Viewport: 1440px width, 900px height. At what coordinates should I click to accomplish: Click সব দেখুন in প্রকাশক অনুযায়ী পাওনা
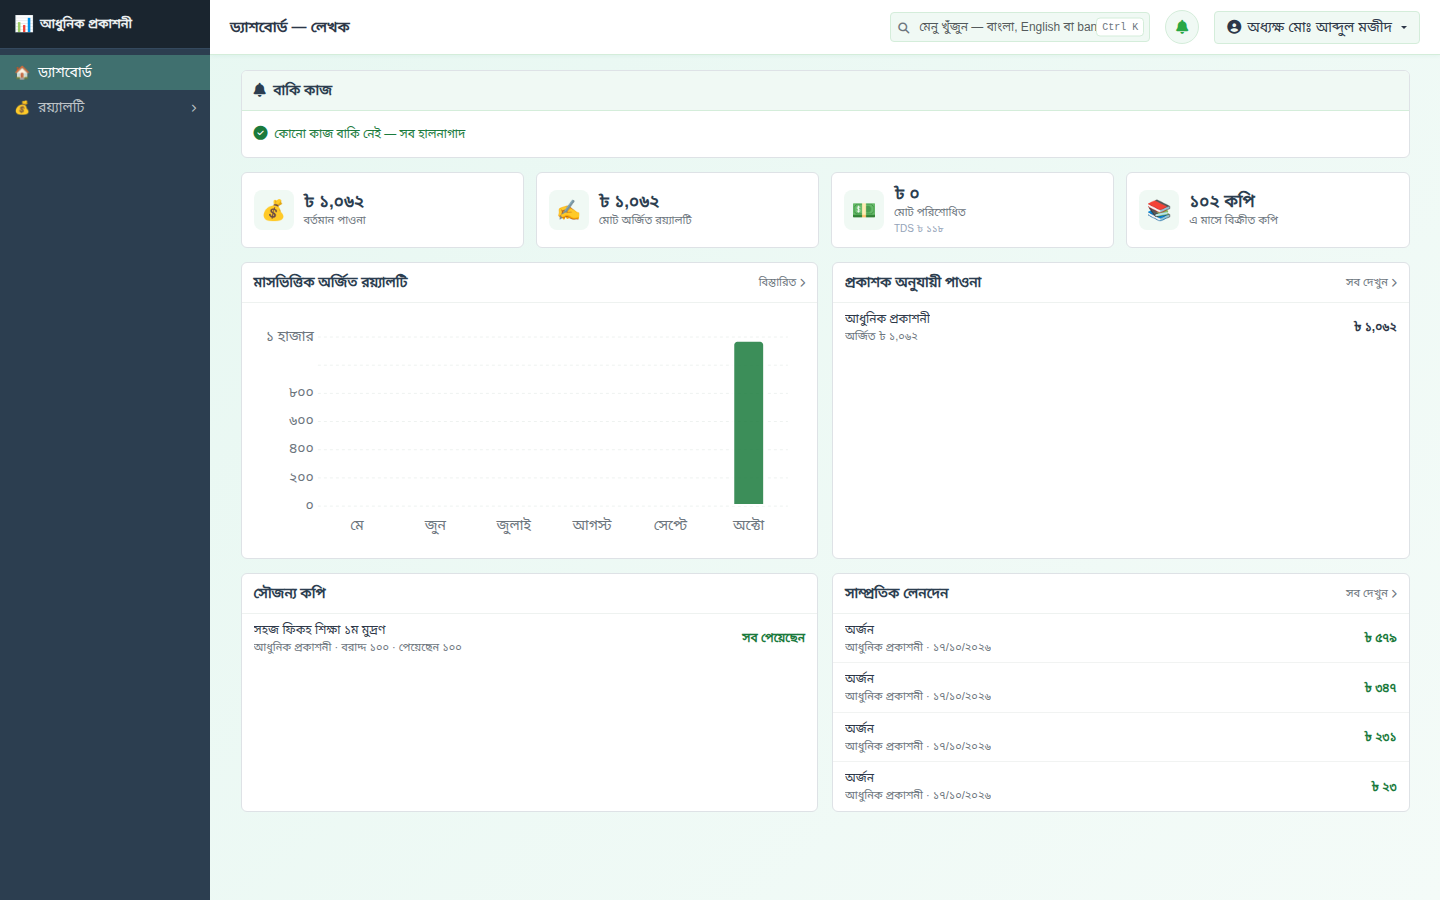(x=1371, y=283)
